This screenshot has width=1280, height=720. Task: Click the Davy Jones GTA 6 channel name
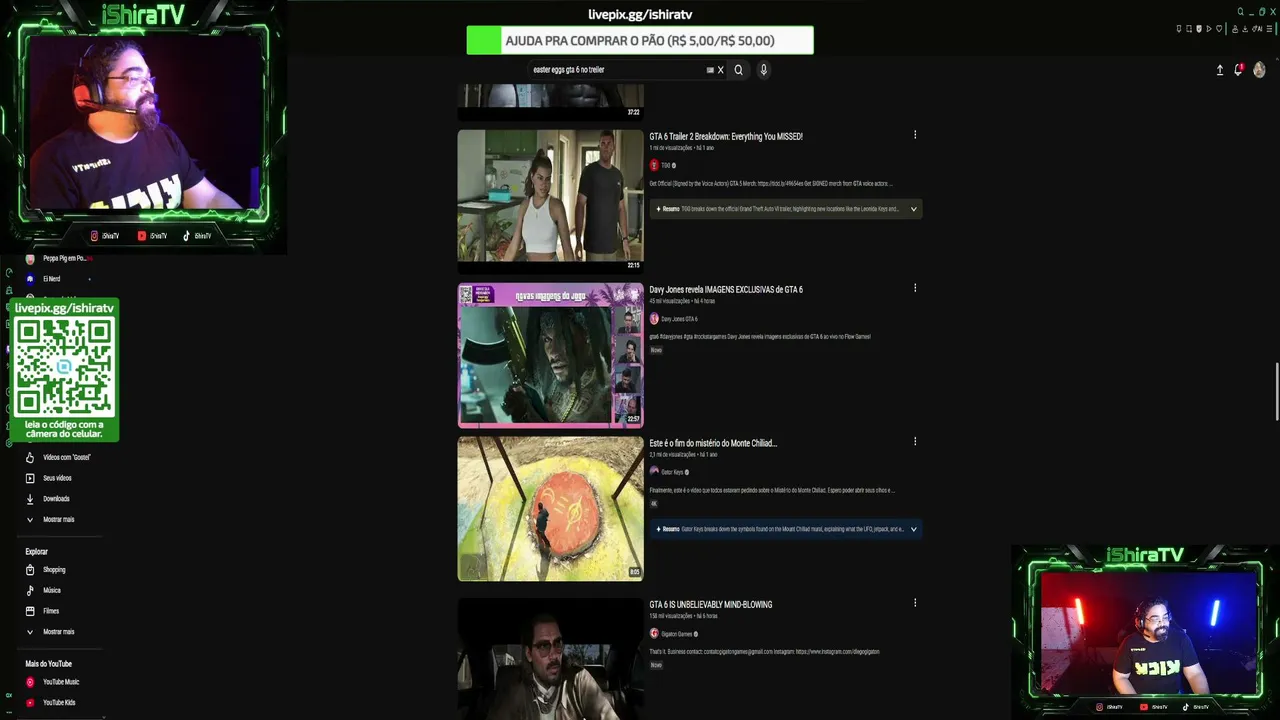679,319
